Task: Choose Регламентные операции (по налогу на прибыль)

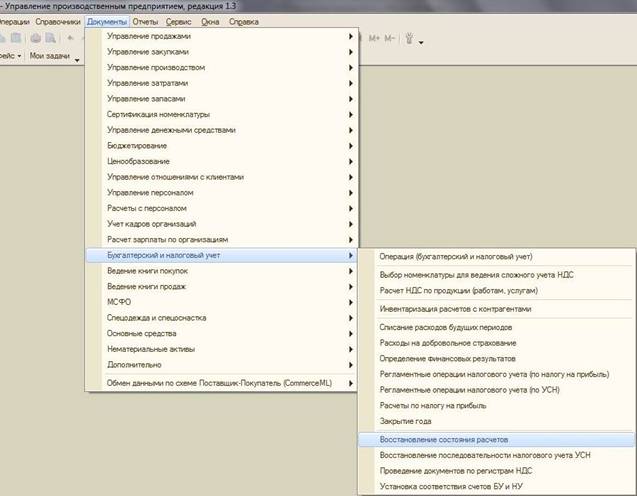Action: (497, 374)
